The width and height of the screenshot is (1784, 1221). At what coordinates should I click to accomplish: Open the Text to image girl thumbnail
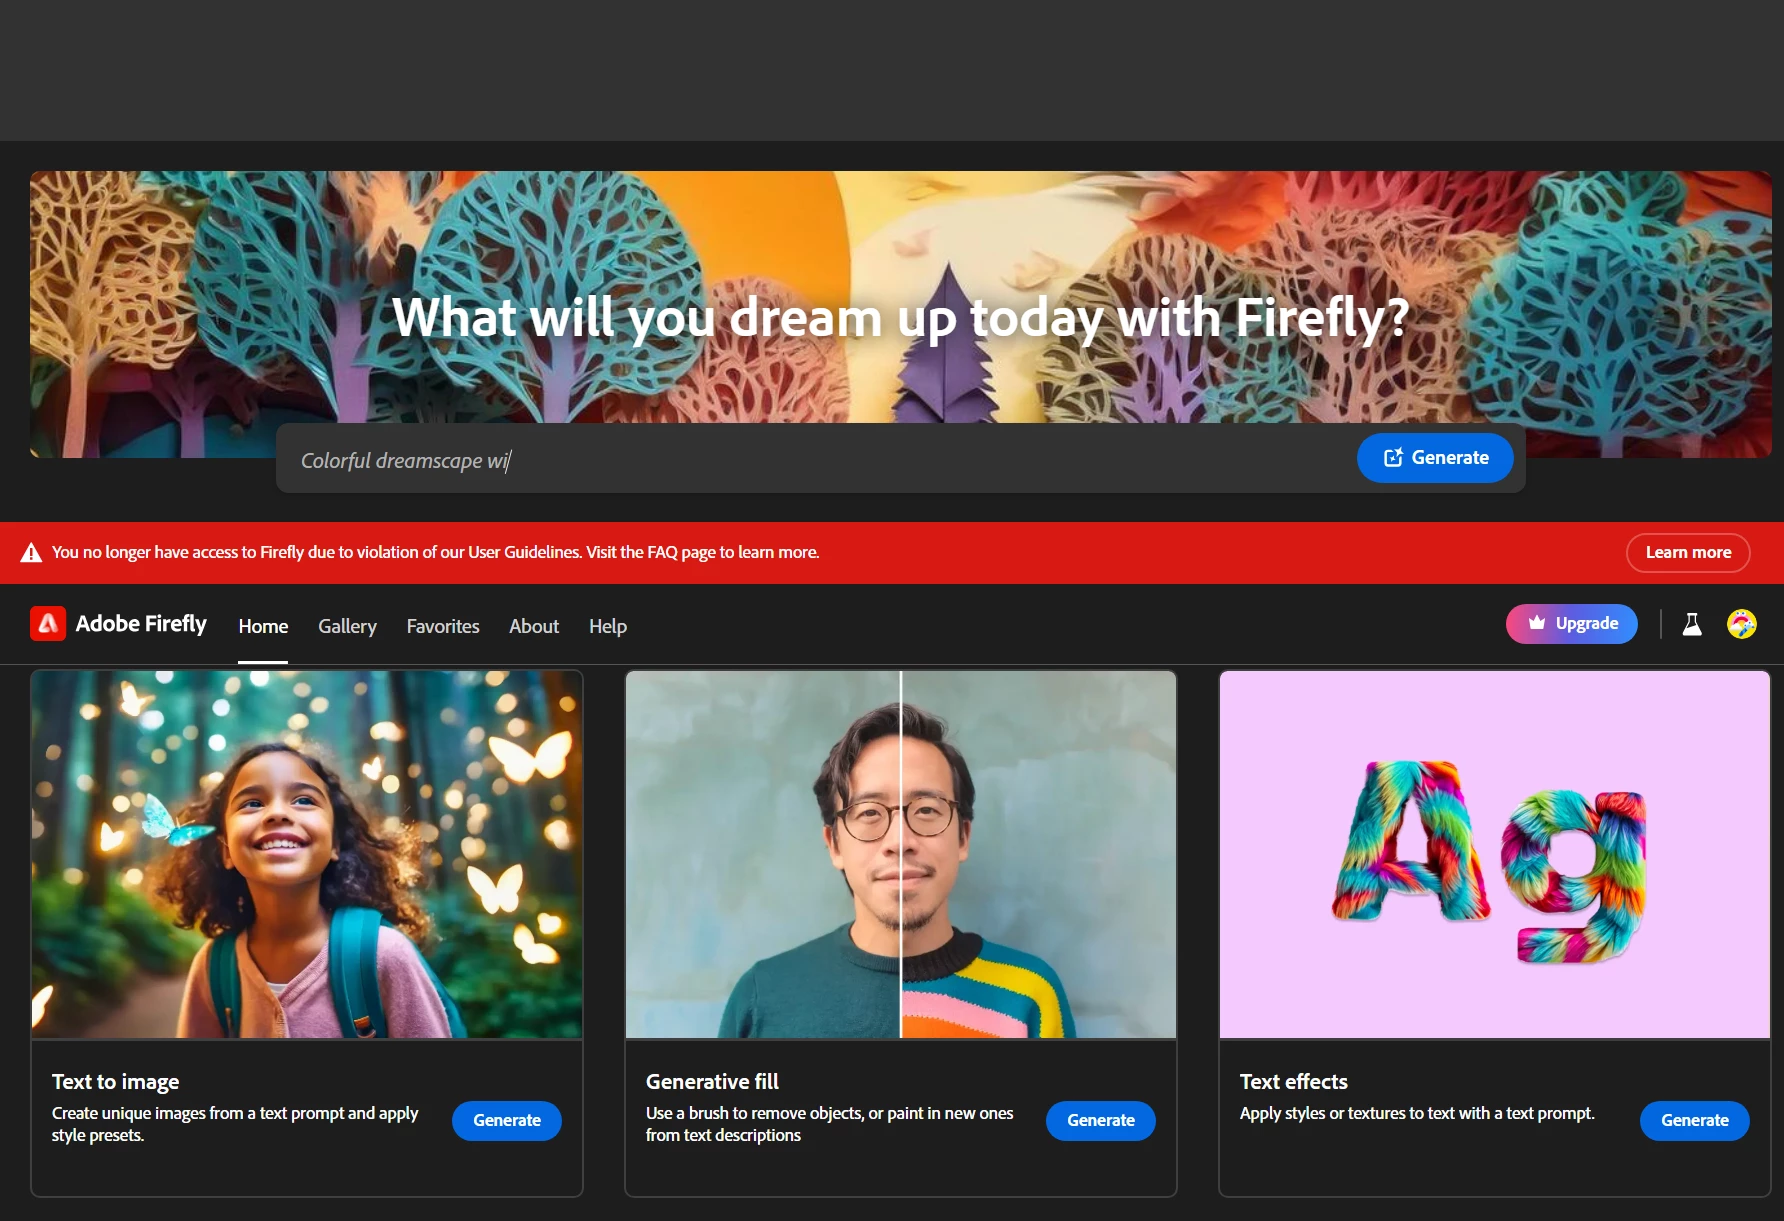coord(307,855)
